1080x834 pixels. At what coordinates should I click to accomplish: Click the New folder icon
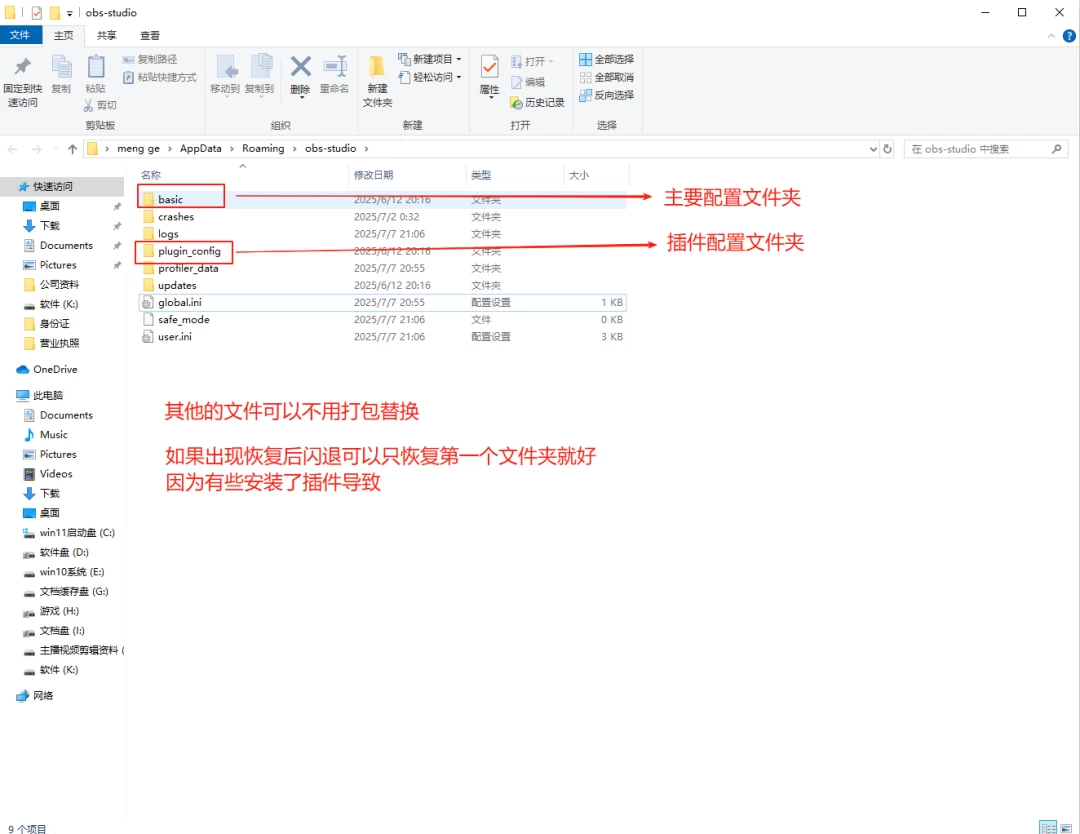[377, 66]
